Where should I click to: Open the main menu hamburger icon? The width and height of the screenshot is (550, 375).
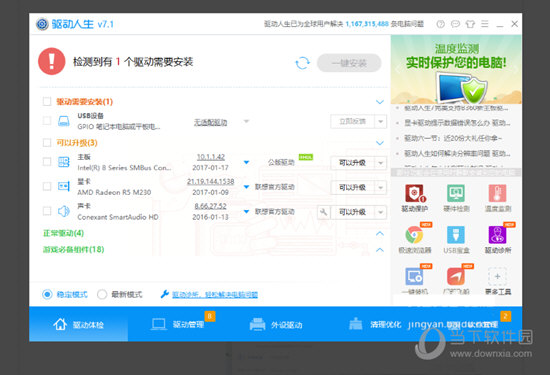pos(485,24)
